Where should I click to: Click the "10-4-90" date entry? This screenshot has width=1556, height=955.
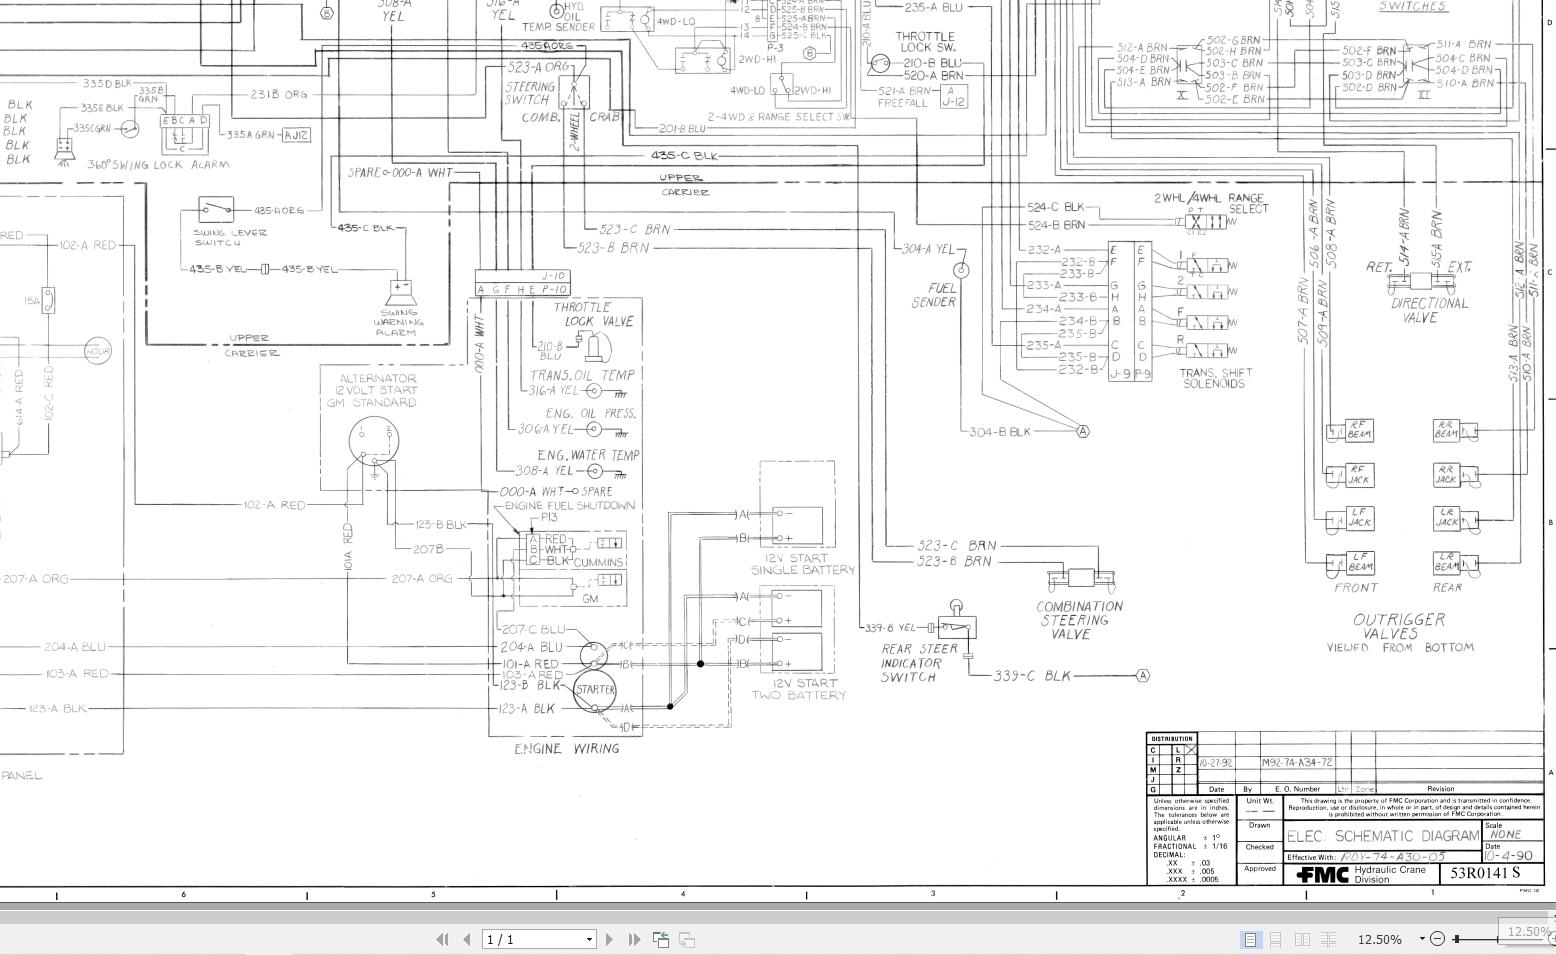click(1508, 856)
